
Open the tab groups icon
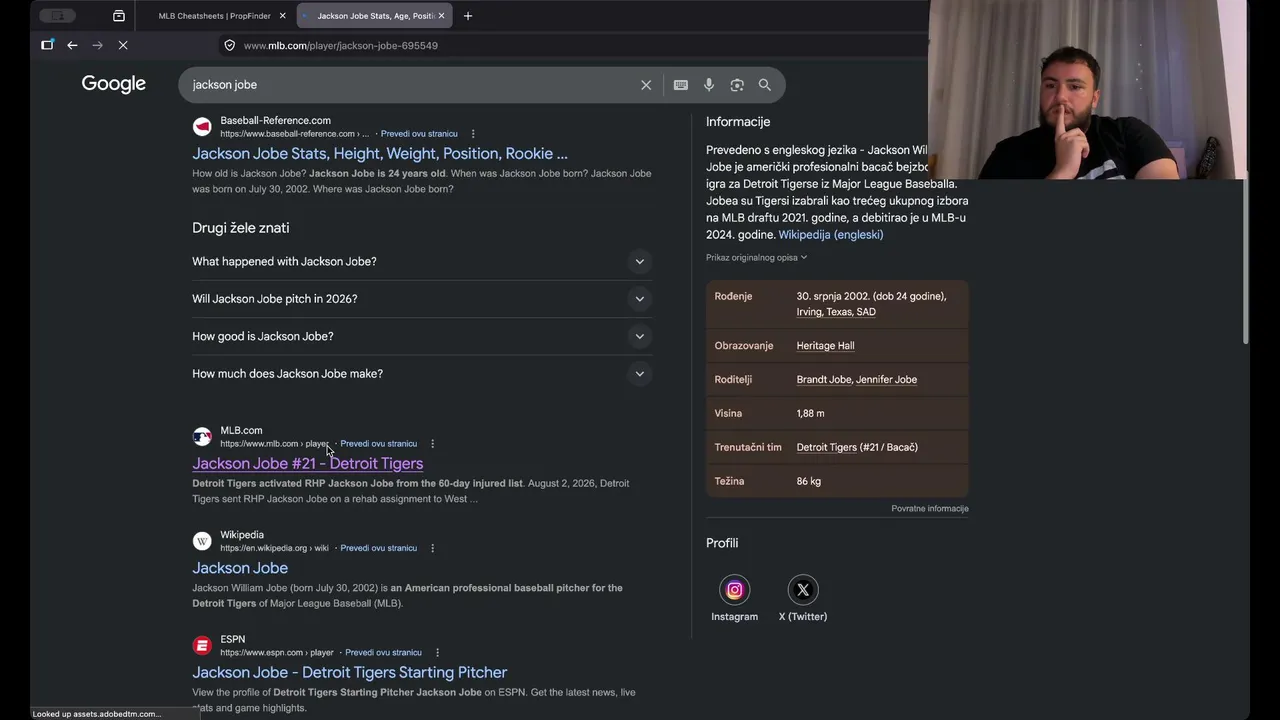click(119, 16)
